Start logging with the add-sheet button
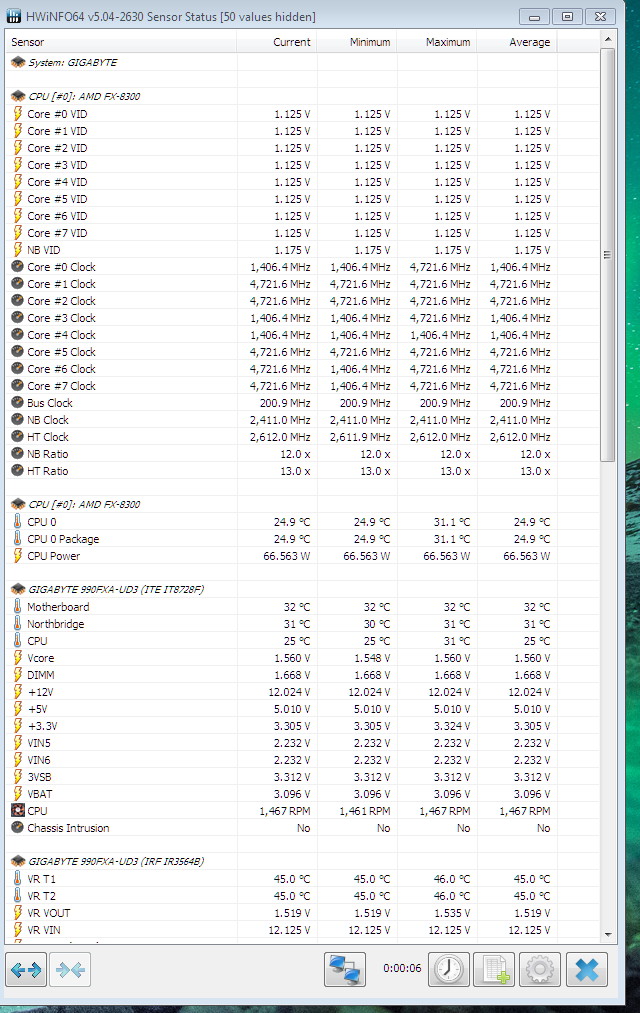Image resolution: width=640 pixels, height=1013 pixels. (x=494, y=969)
